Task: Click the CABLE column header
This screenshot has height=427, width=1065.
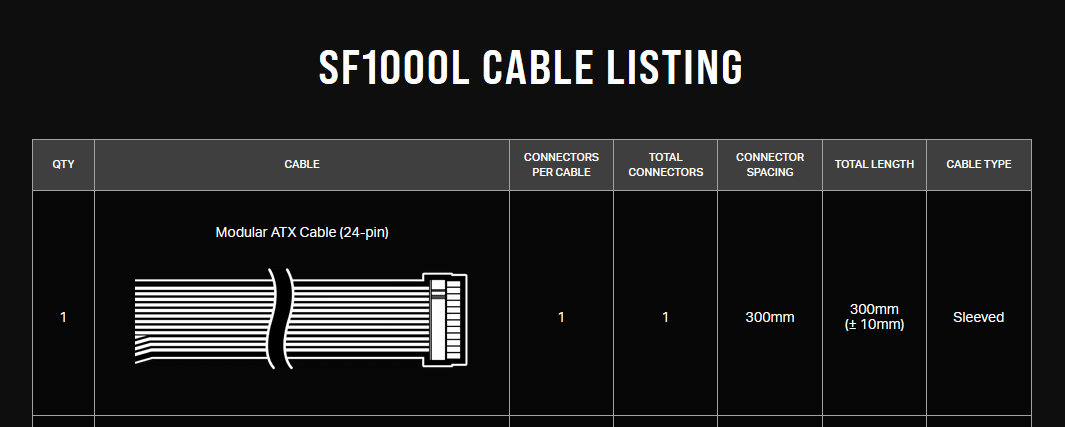Action: tap(302, 164)
